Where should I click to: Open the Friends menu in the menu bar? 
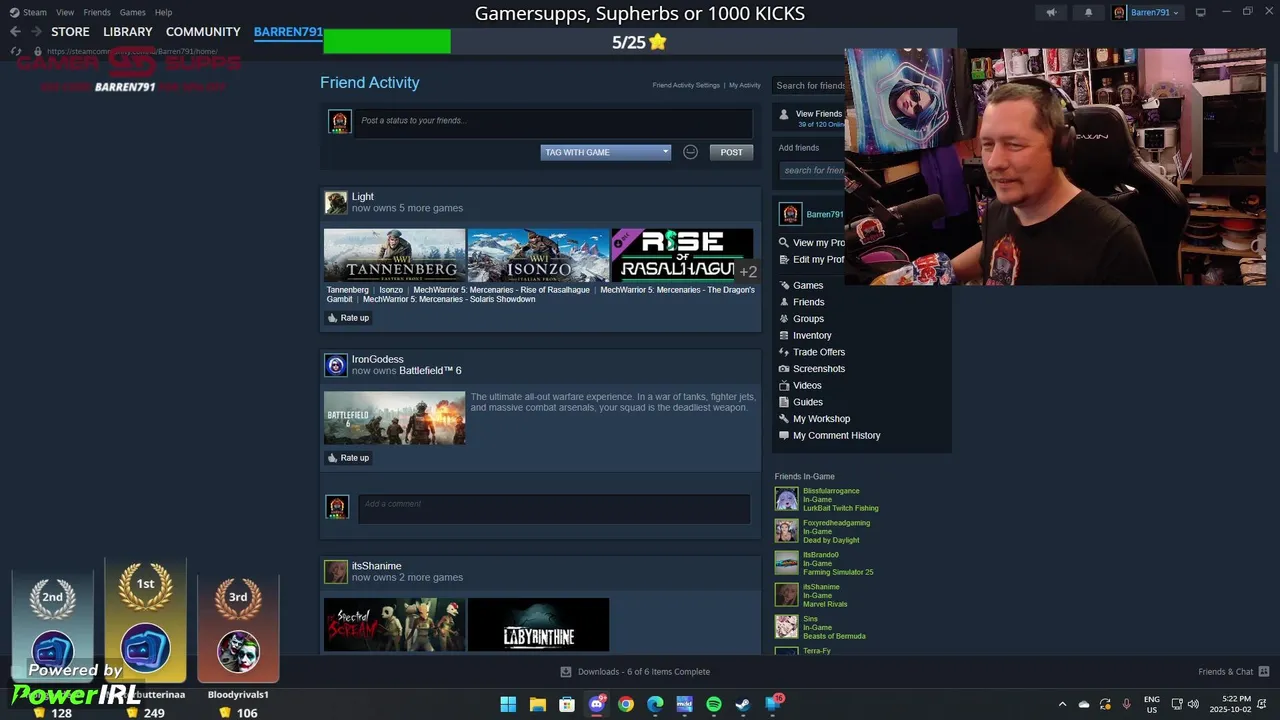[97, 12]
